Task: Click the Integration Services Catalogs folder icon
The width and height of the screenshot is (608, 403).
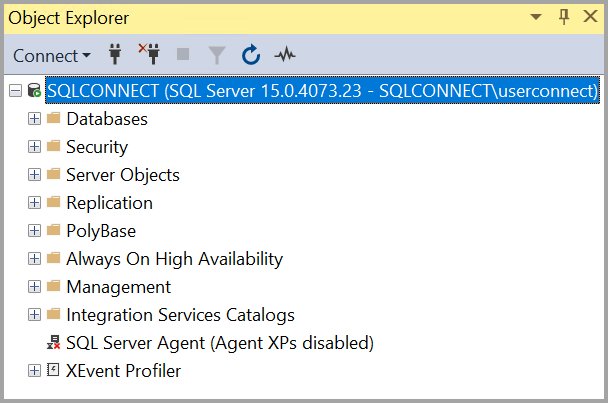Action: tap(54, 314)
